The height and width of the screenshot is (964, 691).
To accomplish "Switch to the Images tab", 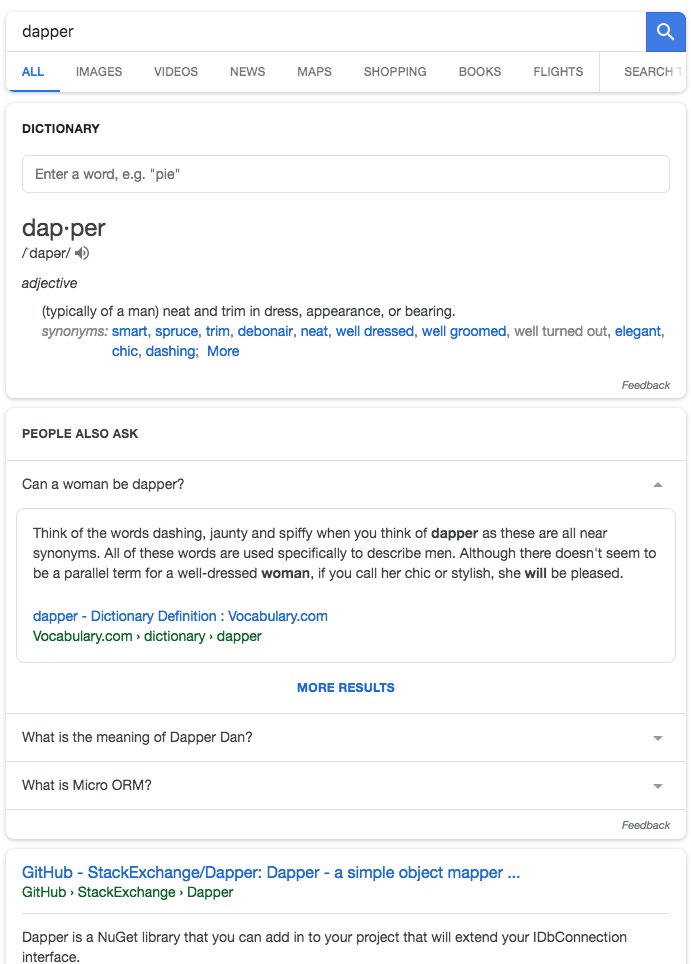I will [99, 71].
